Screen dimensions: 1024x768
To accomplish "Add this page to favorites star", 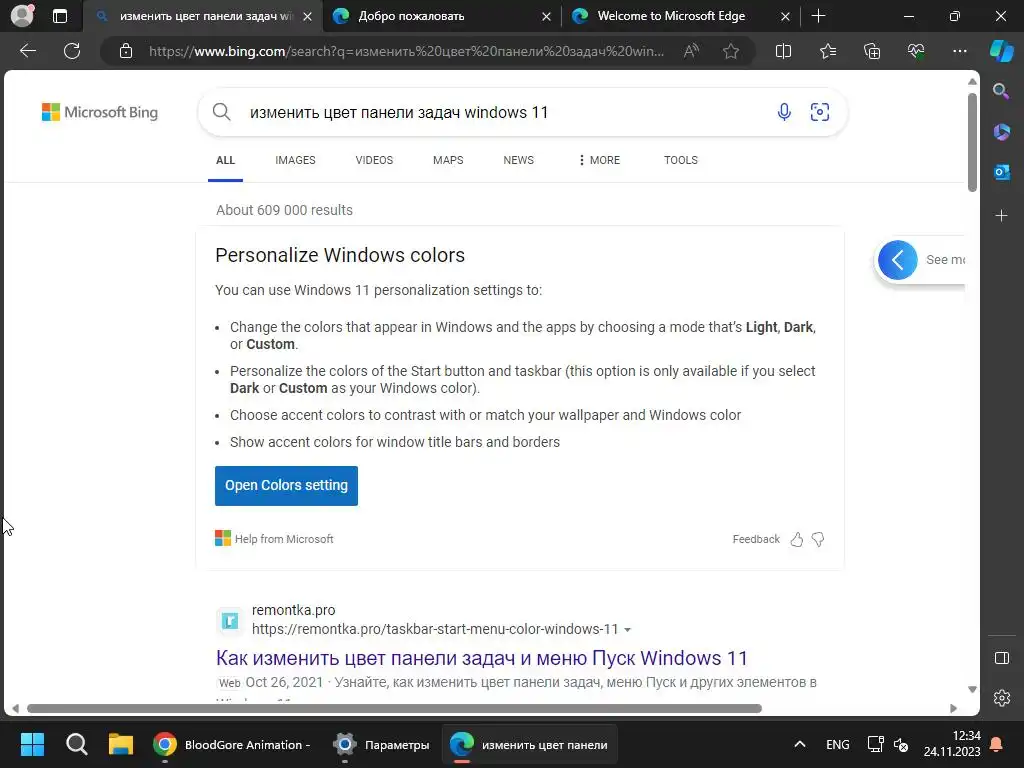I will click(x=731, y=51).
